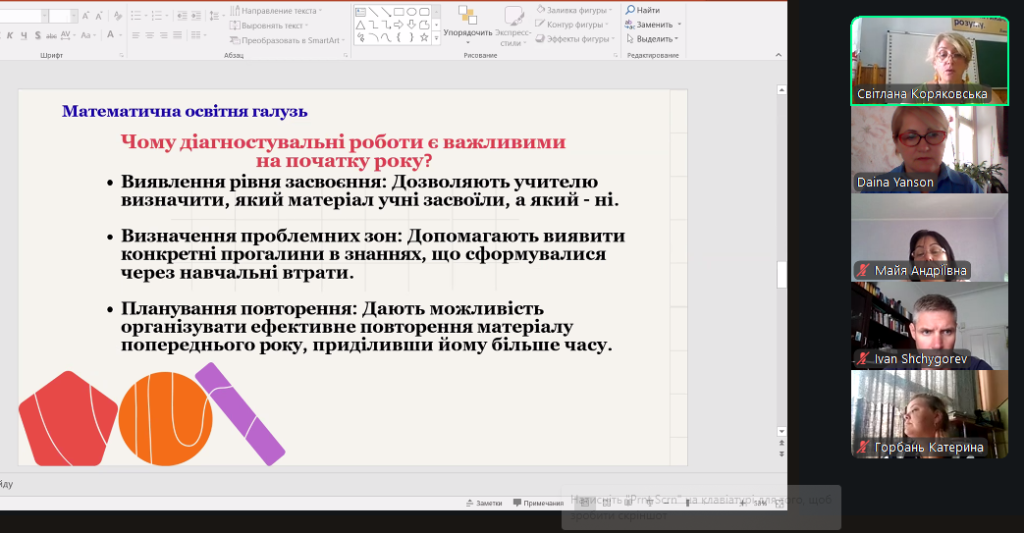Open the Упорядочить arrange menu
The width and height of the screenshot is (1024, 533).
[468, 25]
